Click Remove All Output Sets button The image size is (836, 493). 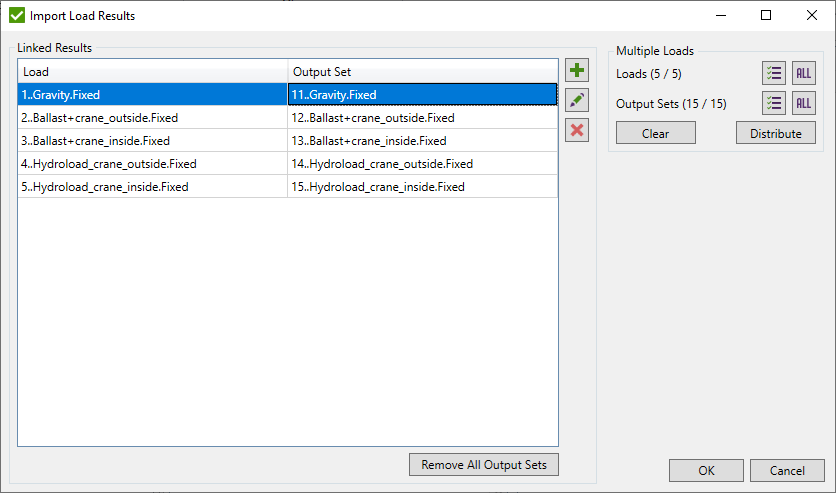tap(483, 465)
